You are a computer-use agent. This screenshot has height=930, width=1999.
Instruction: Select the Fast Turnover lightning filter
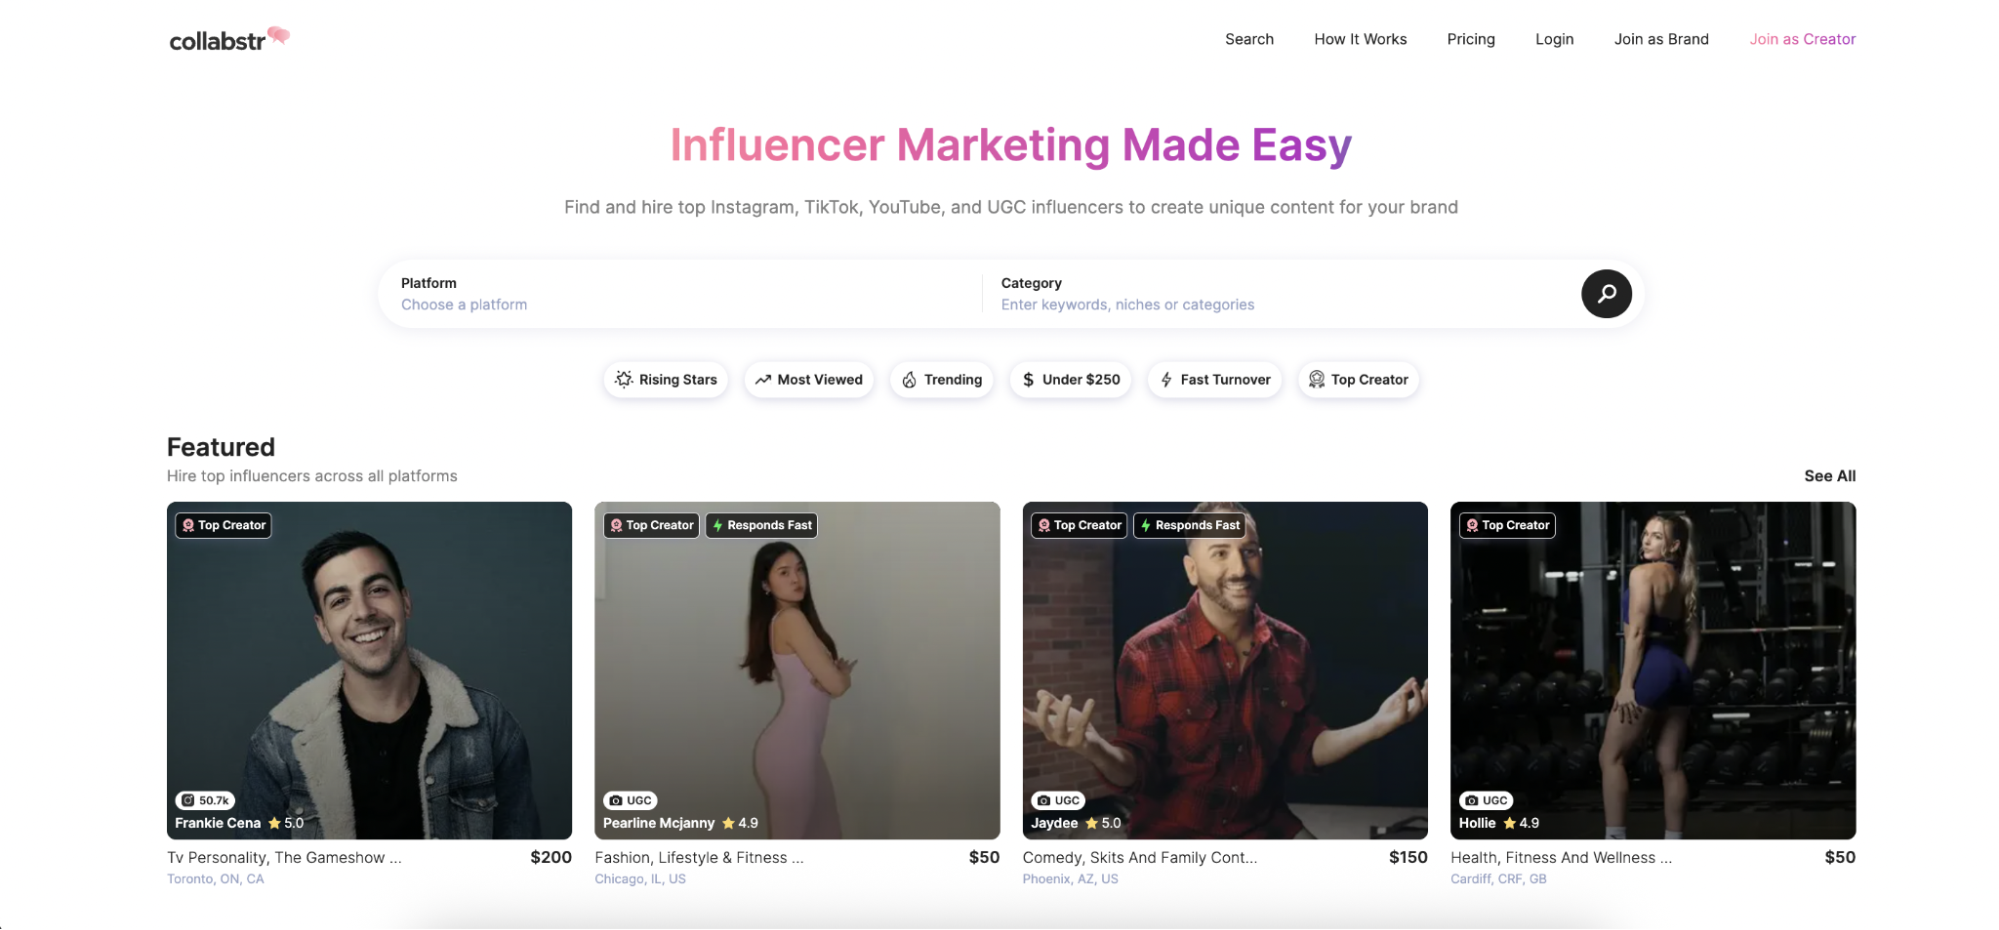(1214, 380)
